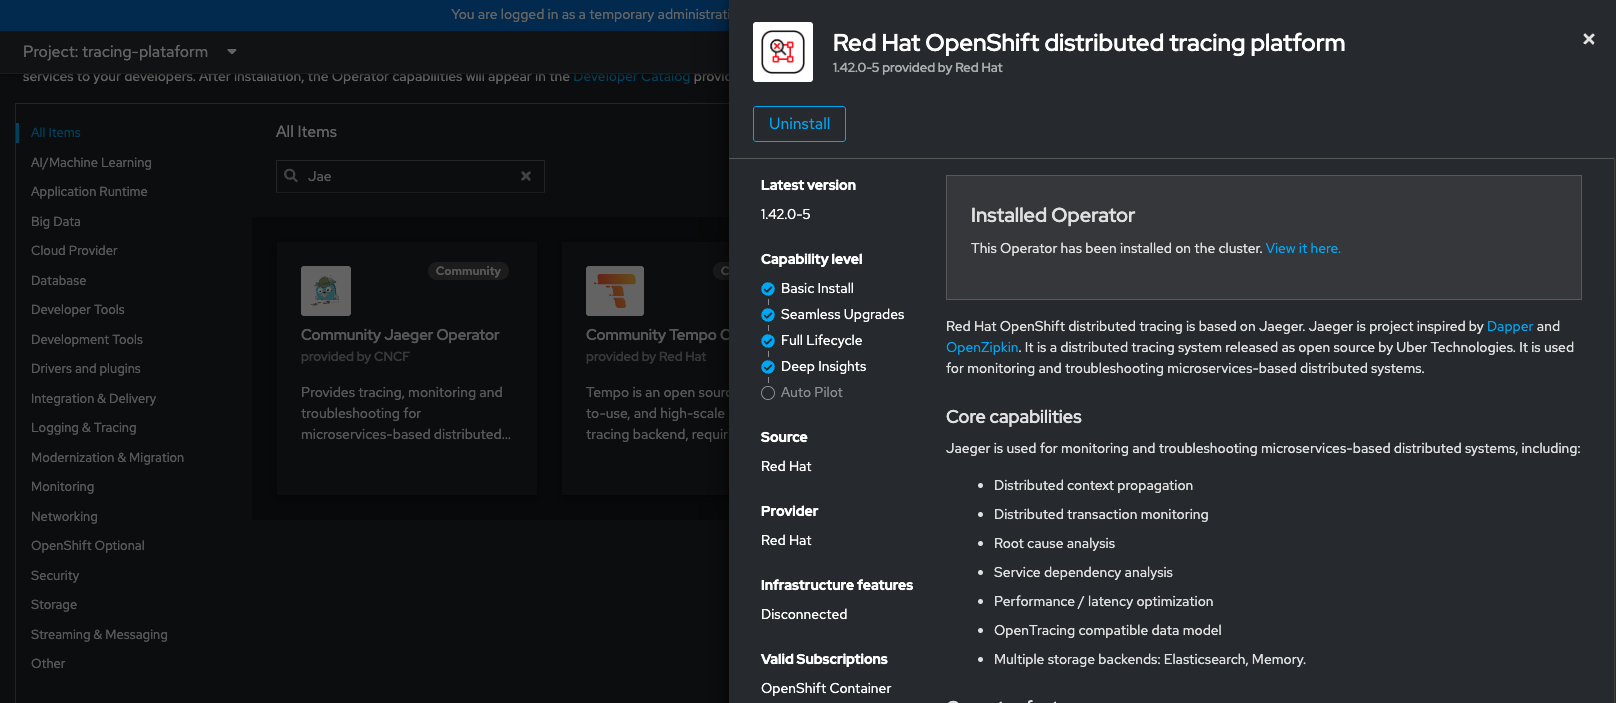Select the Application Runtime category
The height and width of the screenshot is (703, 1616).
89,192
